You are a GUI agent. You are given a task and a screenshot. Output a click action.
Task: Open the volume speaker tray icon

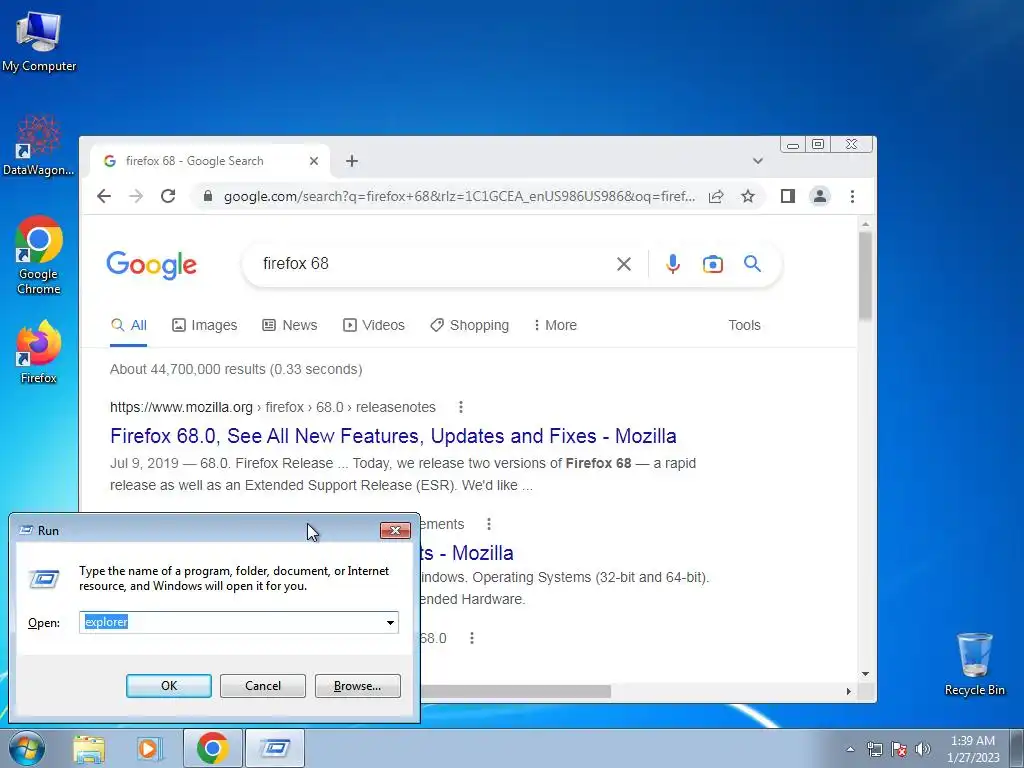pos(923,749)
